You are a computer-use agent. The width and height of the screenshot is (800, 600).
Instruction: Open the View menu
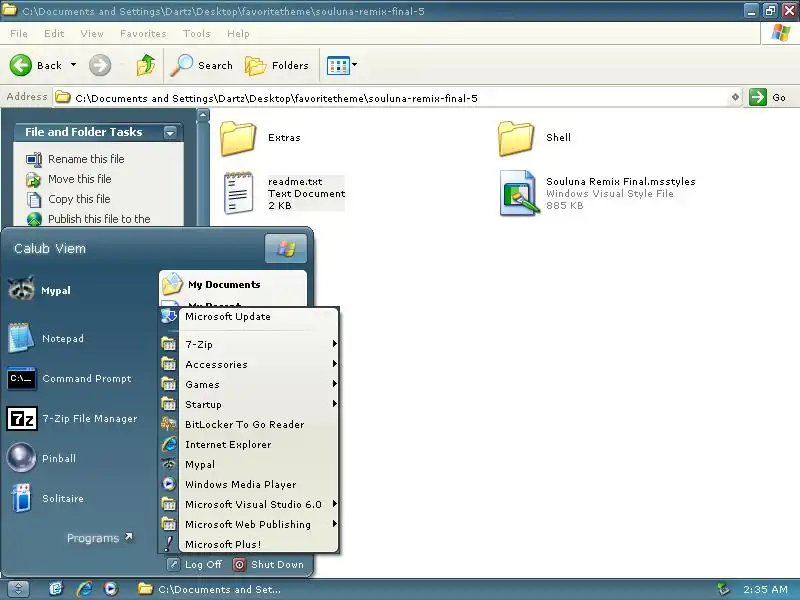92,34
